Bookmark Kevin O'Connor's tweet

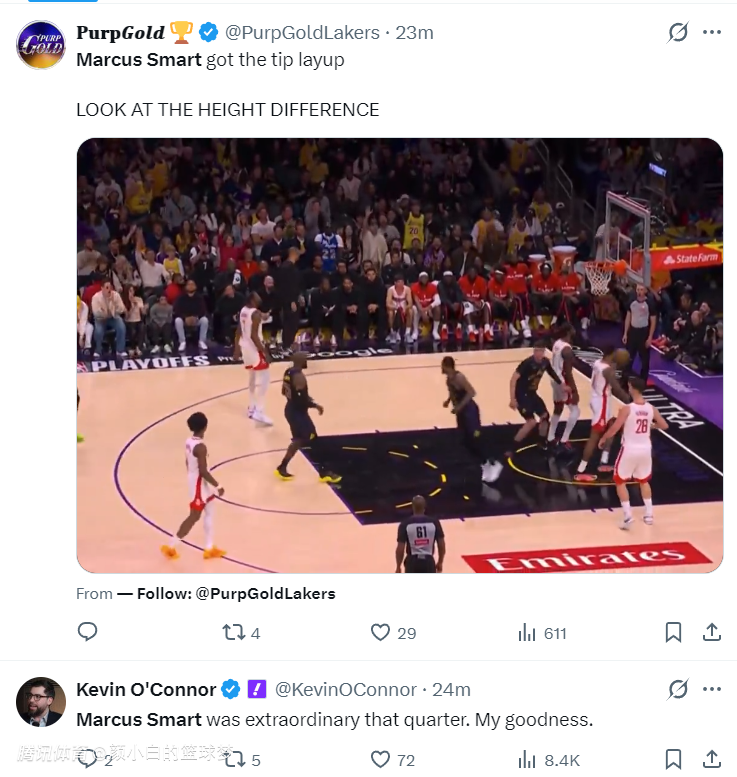674,759
